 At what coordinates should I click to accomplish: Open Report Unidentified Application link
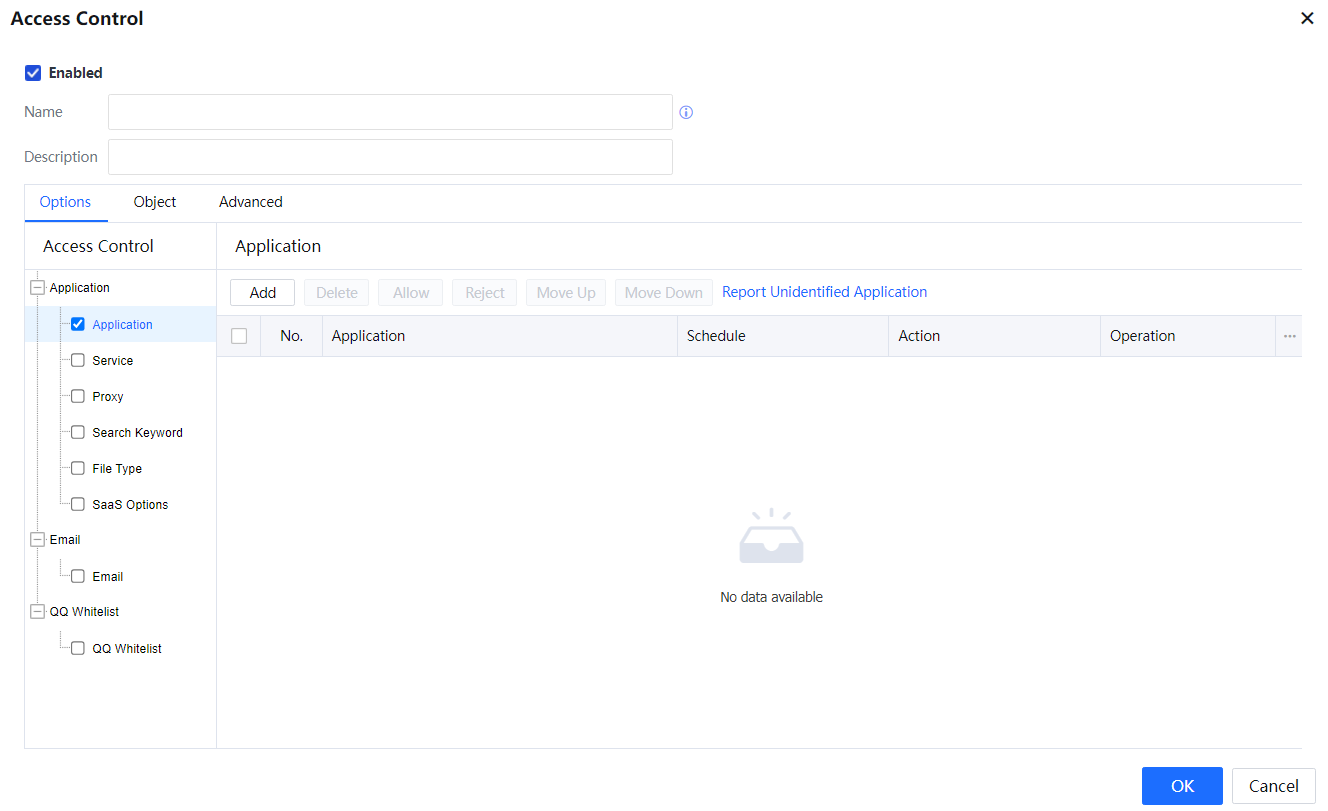824,292
